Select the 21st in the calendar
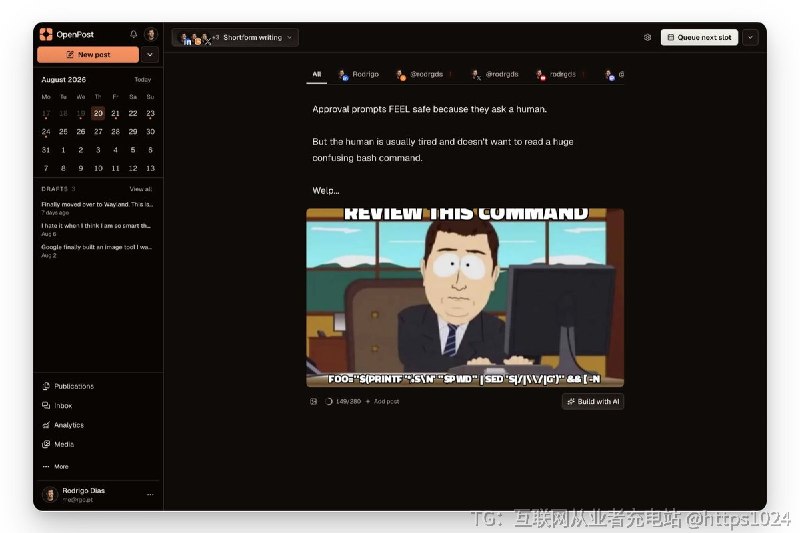 [x=115, y=113]
